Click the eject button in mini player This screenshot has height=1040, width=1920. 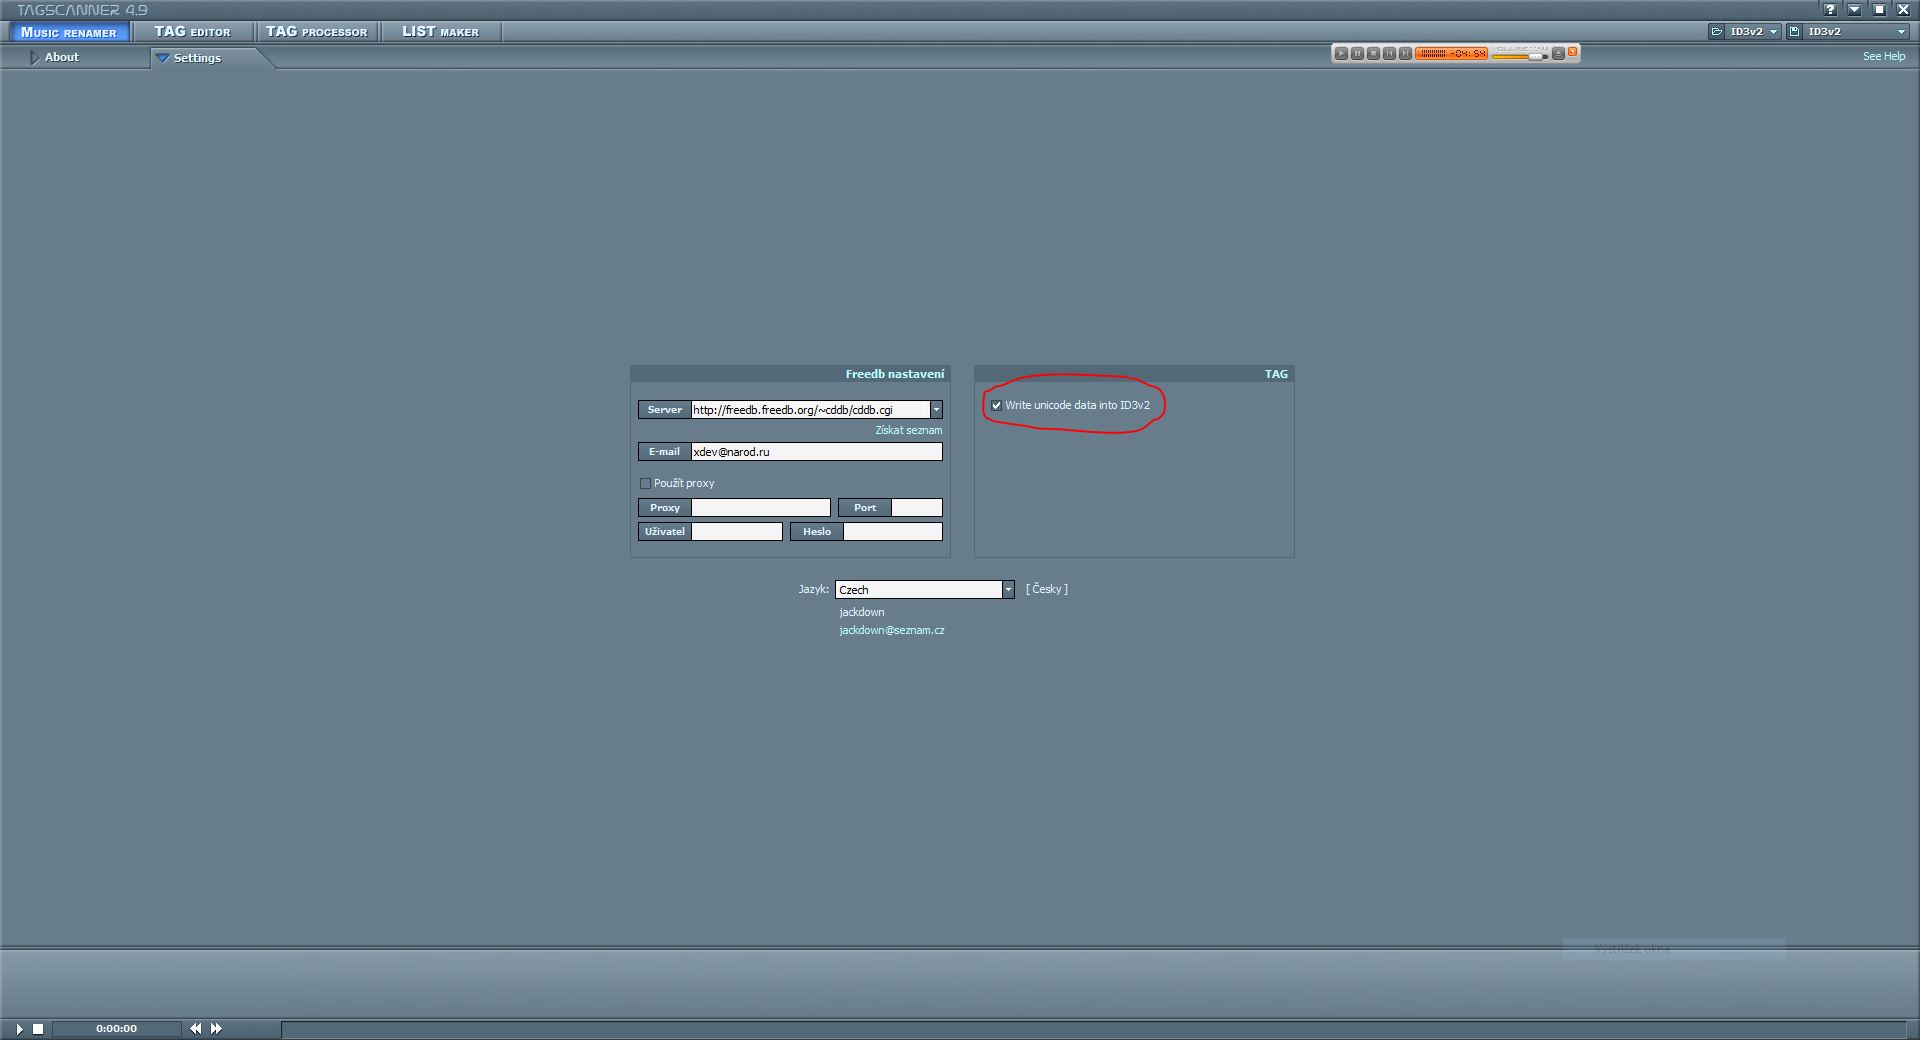click(1558, 53)
